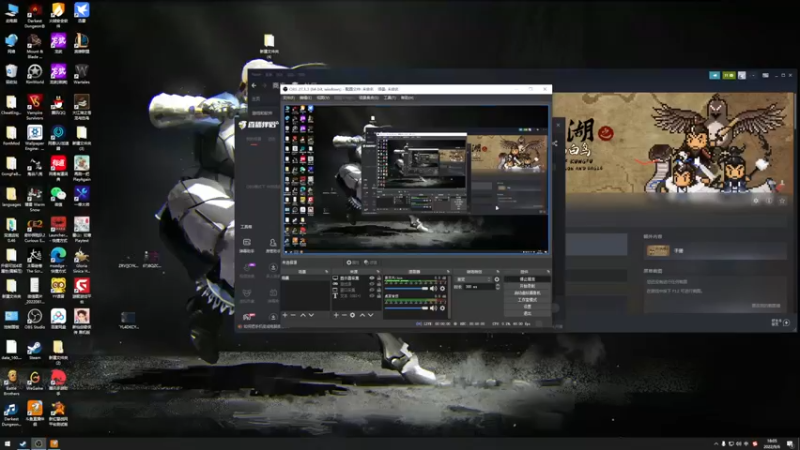This screenshot has width=800, height=450.
Task: Open taskbar notification center
Action: (x=790, y=443)
